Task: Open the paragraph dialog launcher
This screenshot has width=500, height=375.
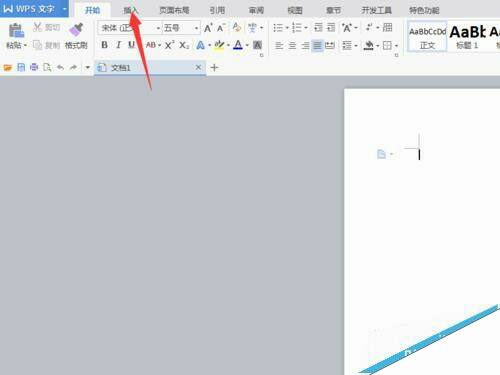Action: coord(396,55)
